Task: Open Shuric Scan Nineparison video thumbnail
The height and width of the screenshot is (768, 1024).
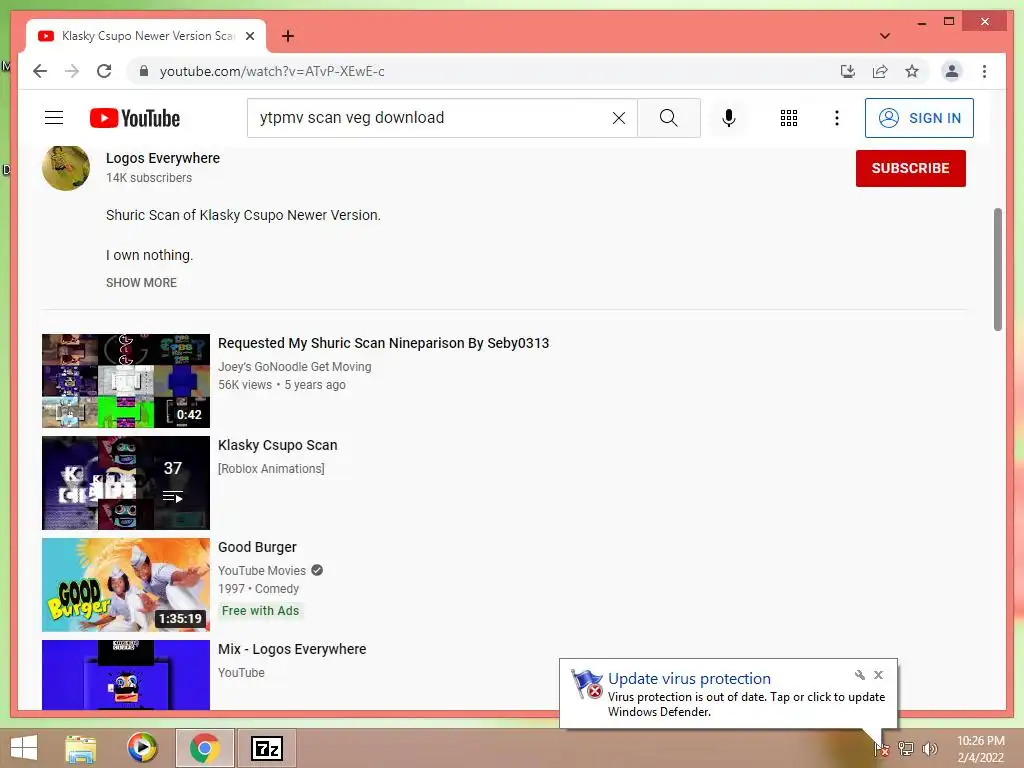Action: click(126, 381)
